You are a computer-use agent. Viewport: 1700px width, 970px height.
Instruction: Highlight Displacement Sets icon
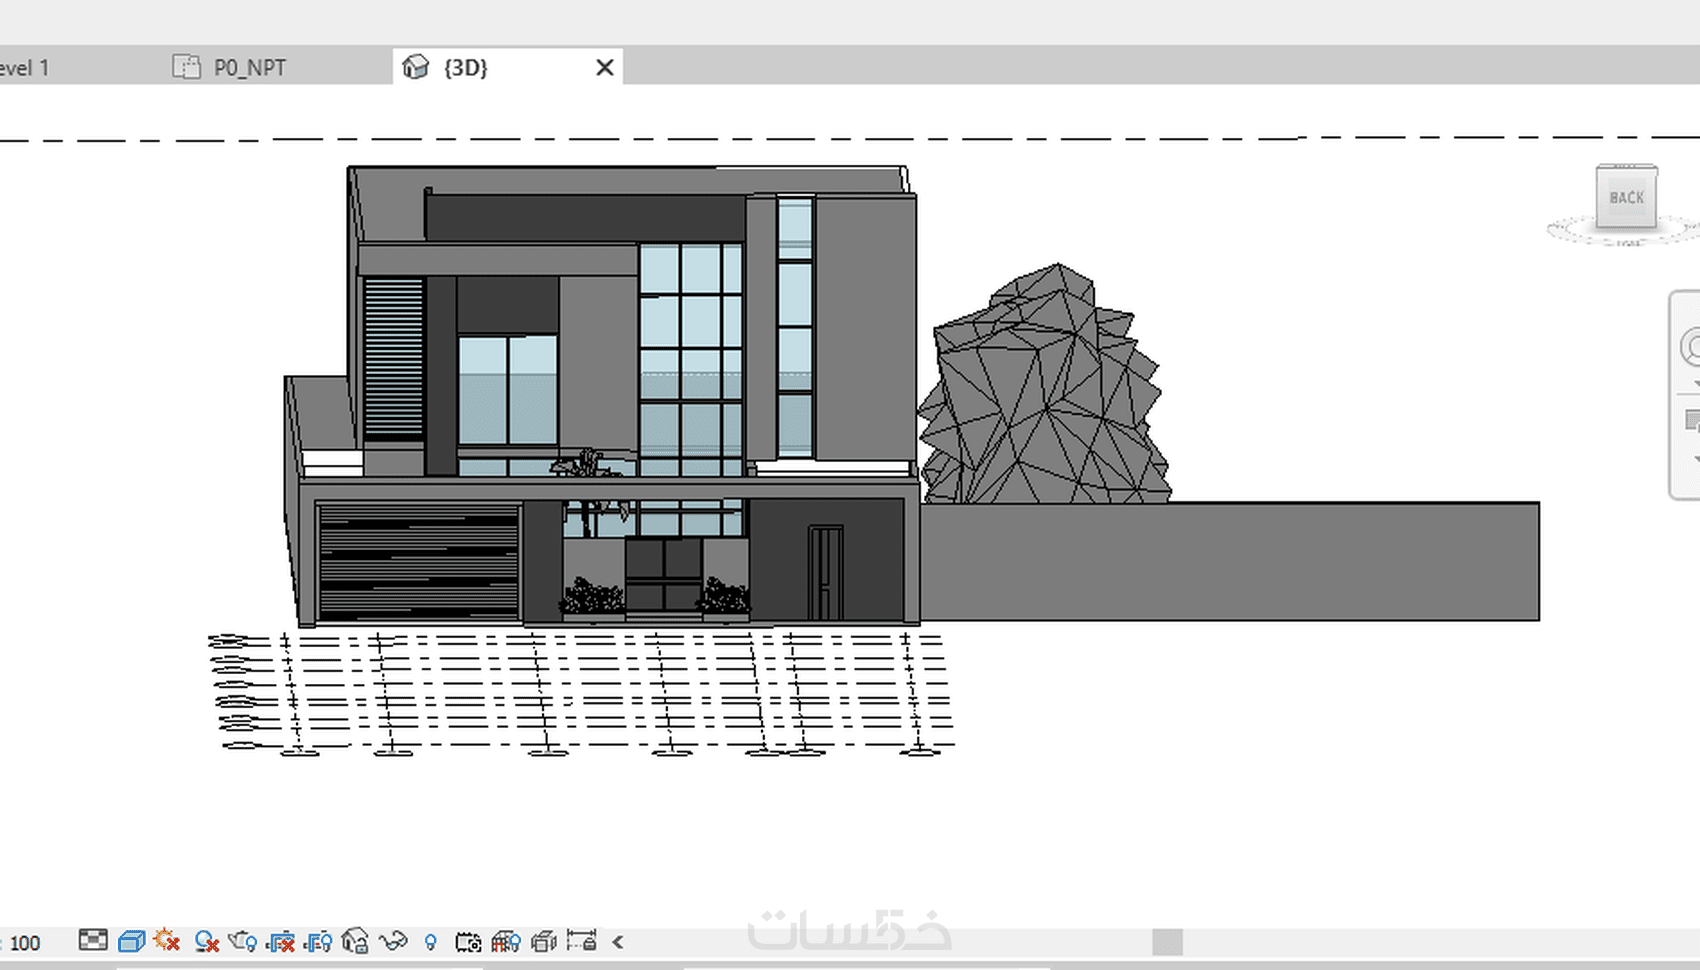pos(544,941)
